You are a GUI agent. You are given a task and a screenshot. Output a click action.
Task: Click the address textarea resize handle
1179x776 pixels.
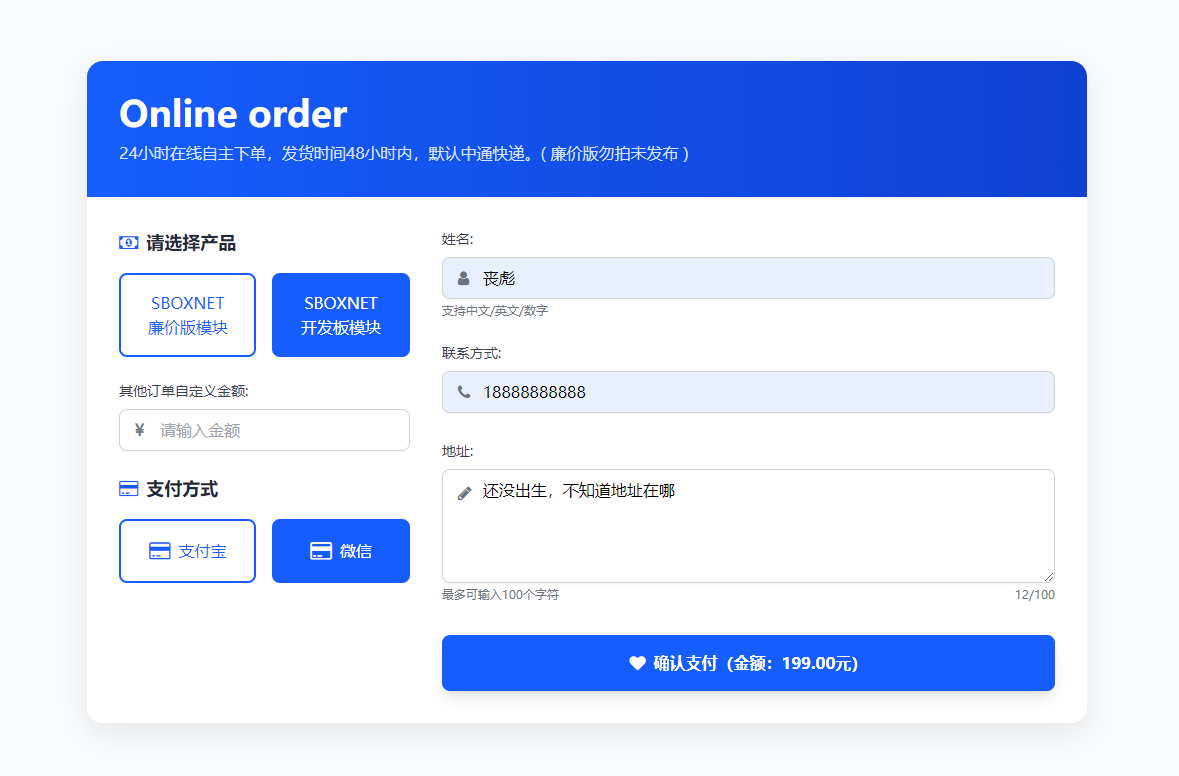1049,577
